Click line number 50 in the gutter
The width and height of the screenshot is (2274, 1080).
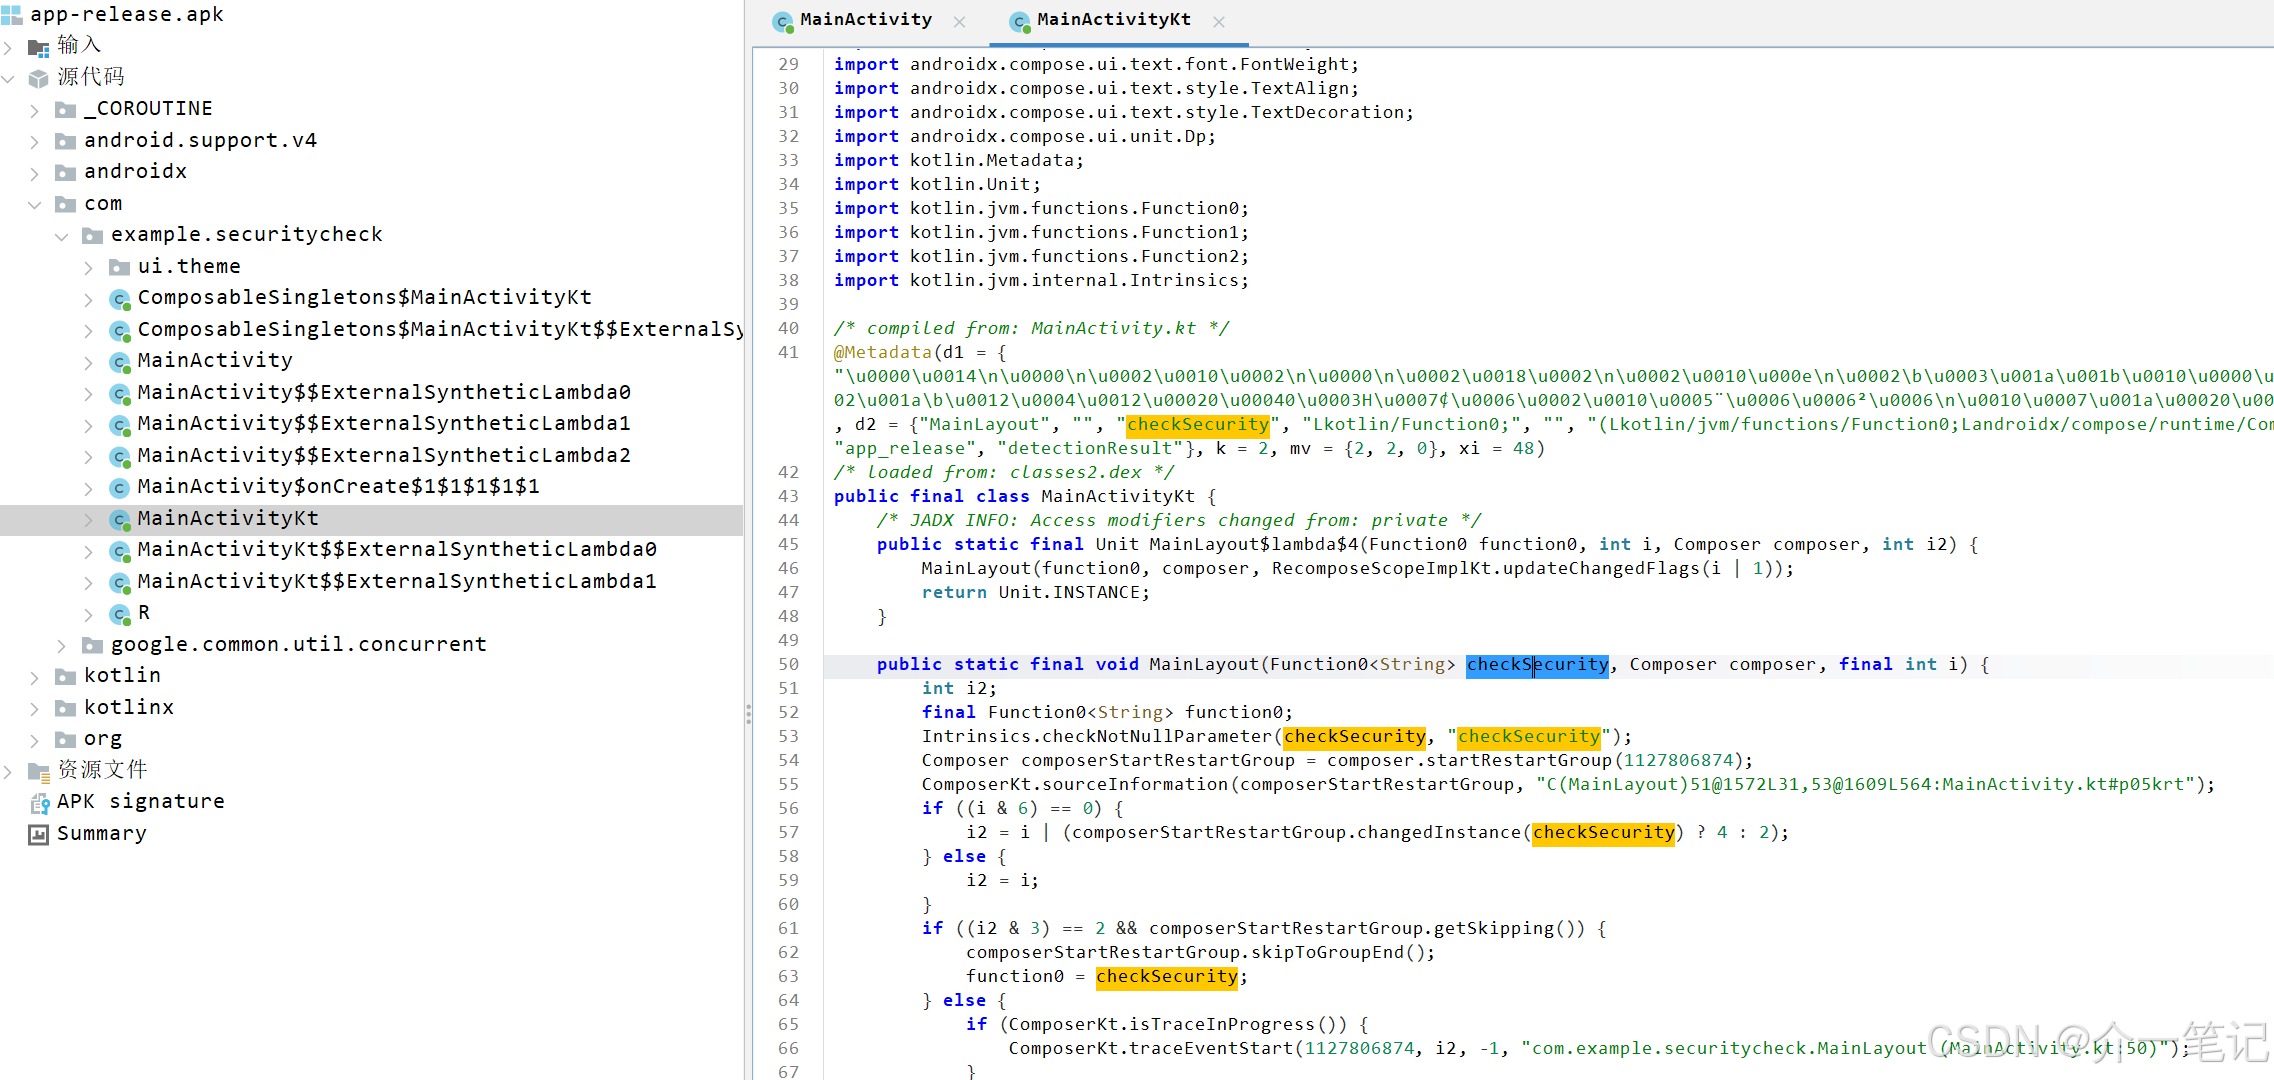(788, 664)
